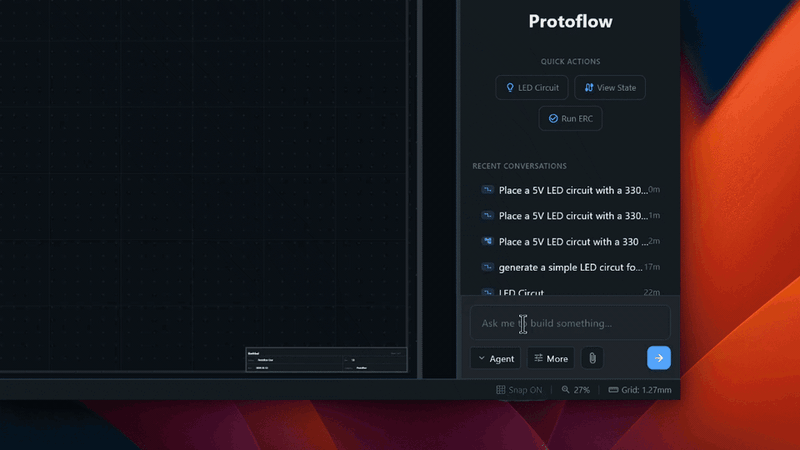Click the View State icon
Screen dimensions: 800x450
589,88
